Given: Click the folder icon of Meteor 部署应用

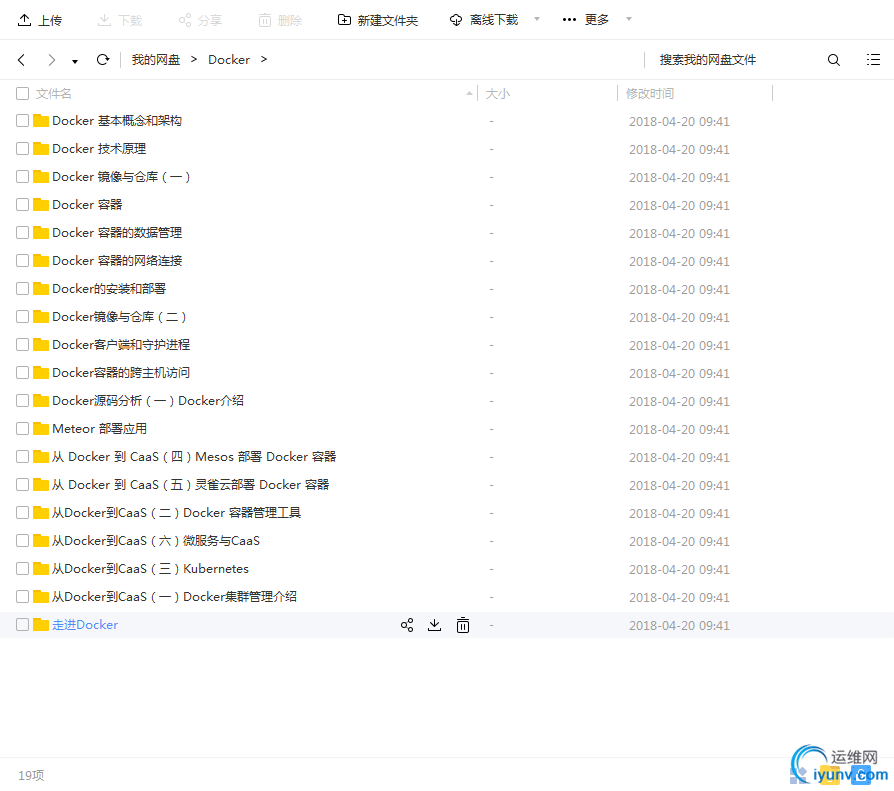Looking at the screenshot, I should pos(41,428).
